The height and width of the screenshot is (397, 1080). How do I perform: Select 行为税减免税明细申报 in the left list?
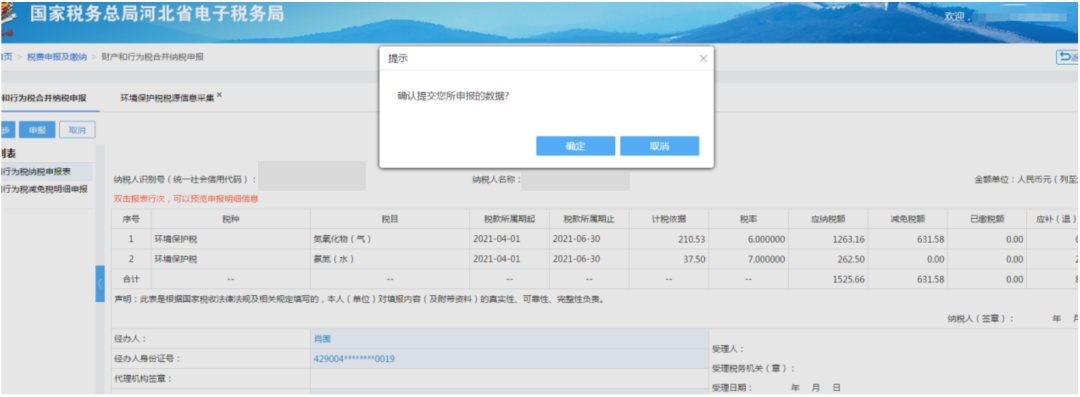[46, 189]
